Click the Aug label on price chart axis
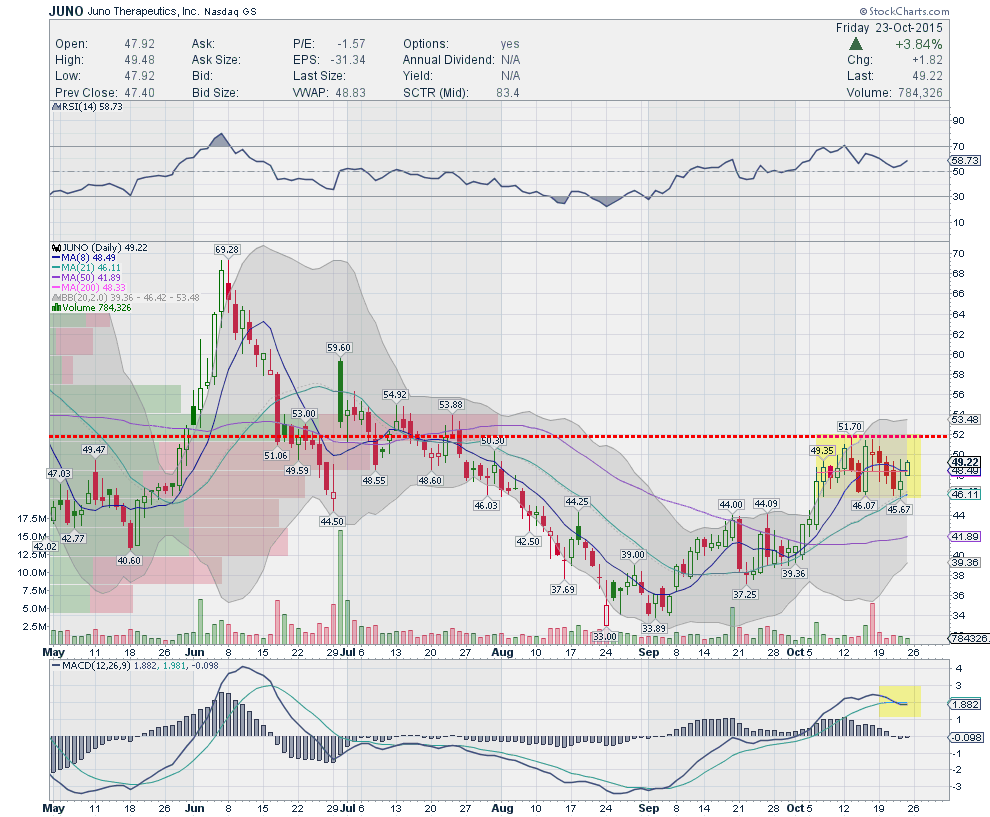 (503, 652)
